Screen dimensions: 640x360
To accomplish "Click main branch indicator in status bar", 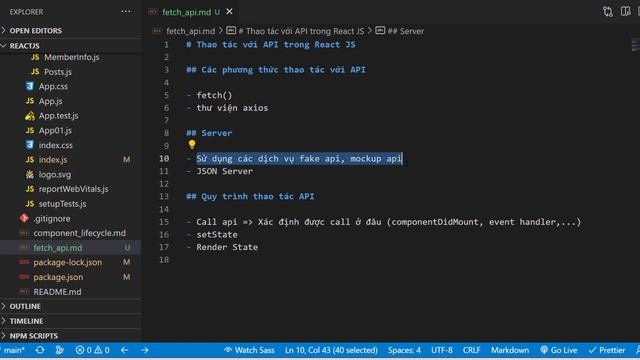I will (13, 350).
